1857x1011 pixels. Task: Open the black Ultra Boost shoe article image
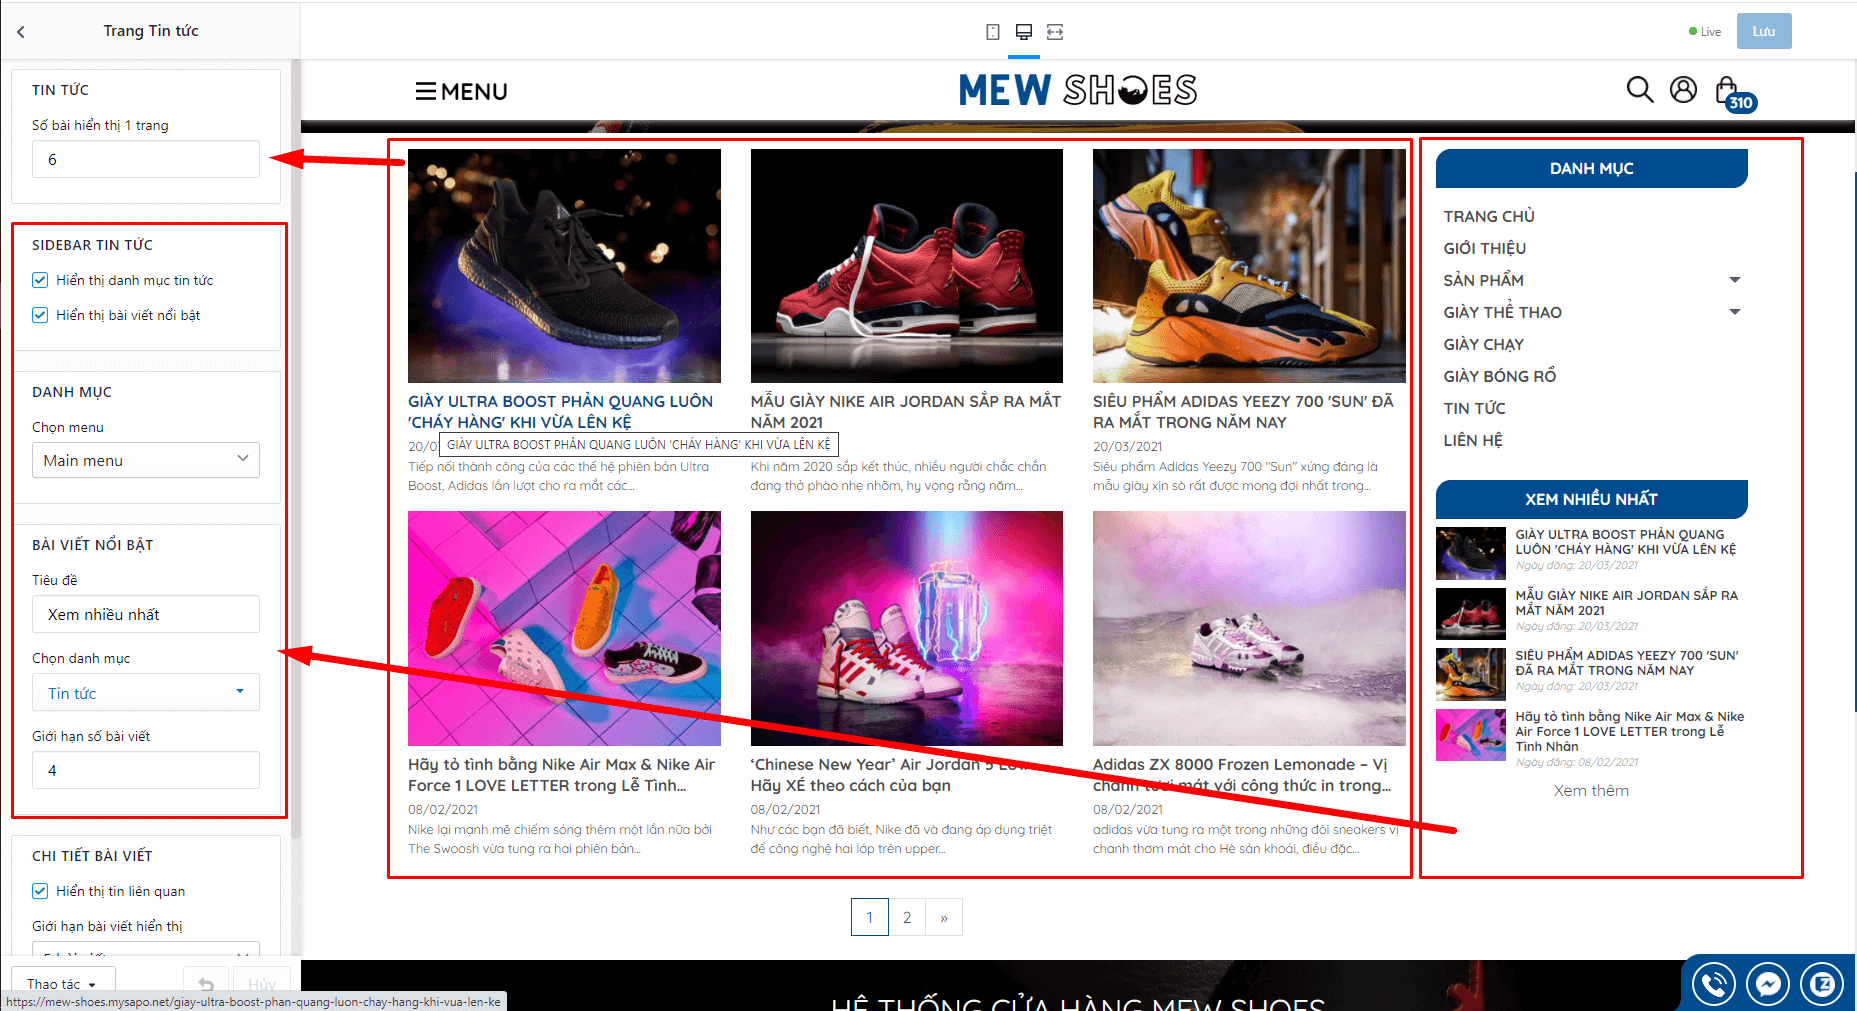(x=564, y=266)
